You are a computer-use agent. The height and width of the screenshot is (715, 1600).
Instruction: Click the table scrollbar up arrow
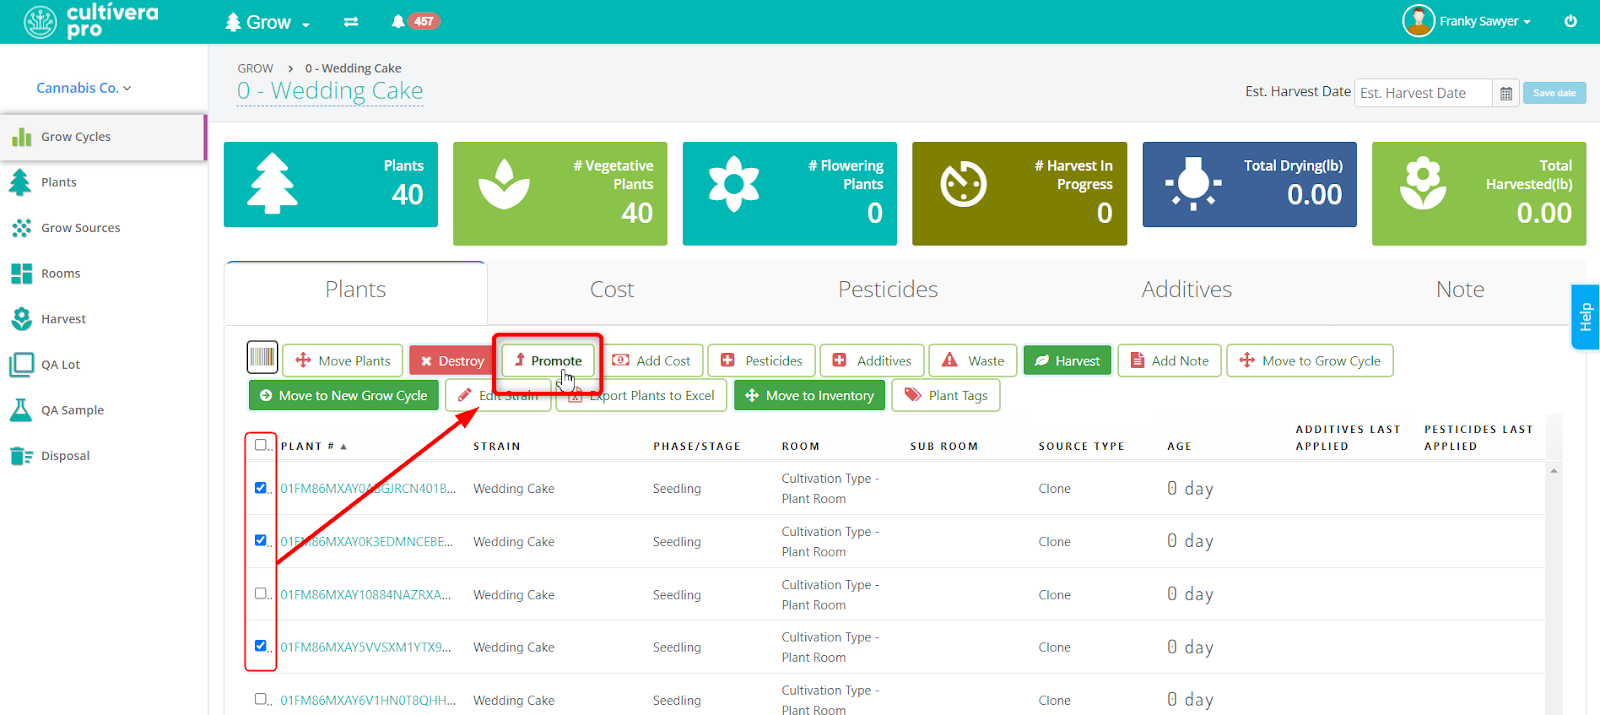(x=1554, y=471)
